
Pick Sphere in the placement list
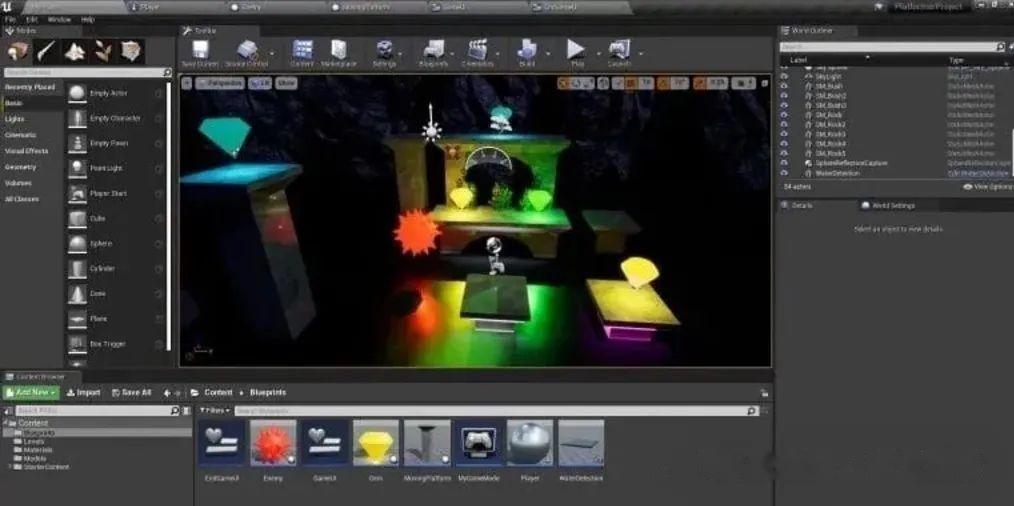[x=115, y=244]
